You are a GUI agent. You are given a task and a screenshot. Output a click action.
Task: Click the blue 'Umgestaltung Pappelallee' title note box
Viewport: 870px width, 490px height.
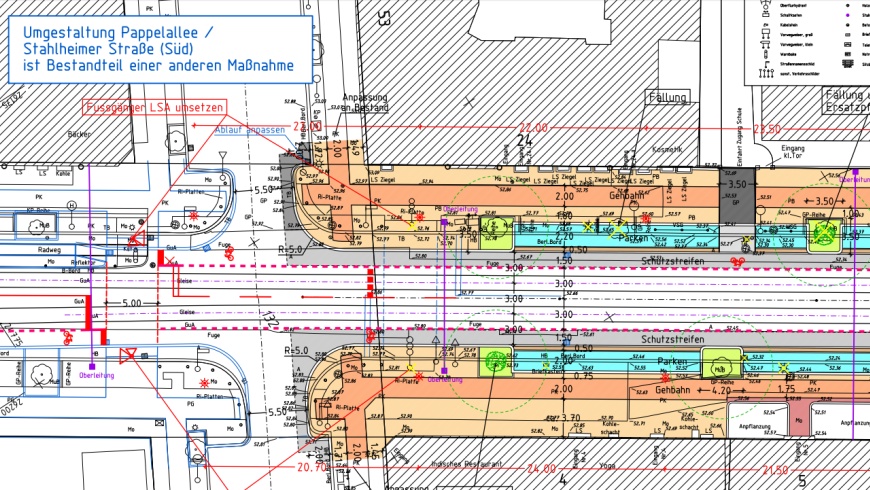coord(160,49)
